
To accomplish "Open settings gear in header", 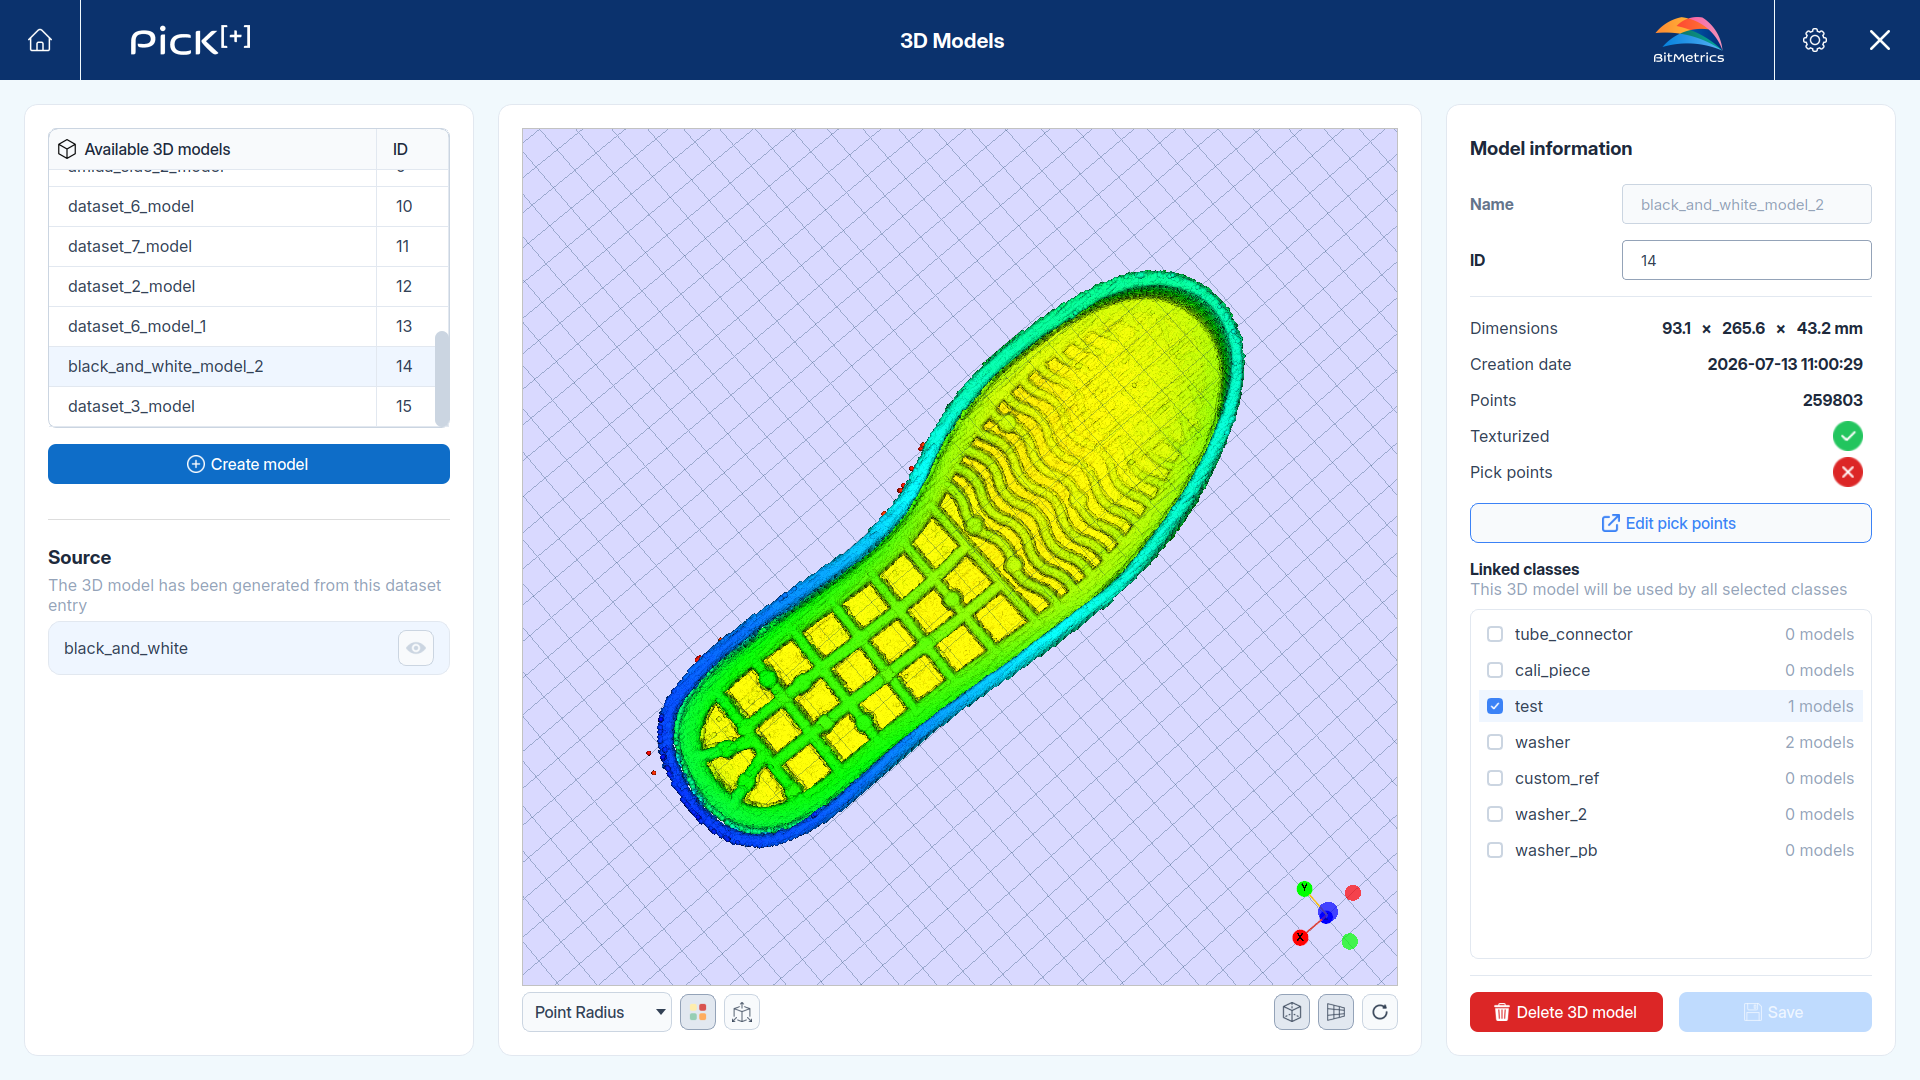I will [1815, 40].
